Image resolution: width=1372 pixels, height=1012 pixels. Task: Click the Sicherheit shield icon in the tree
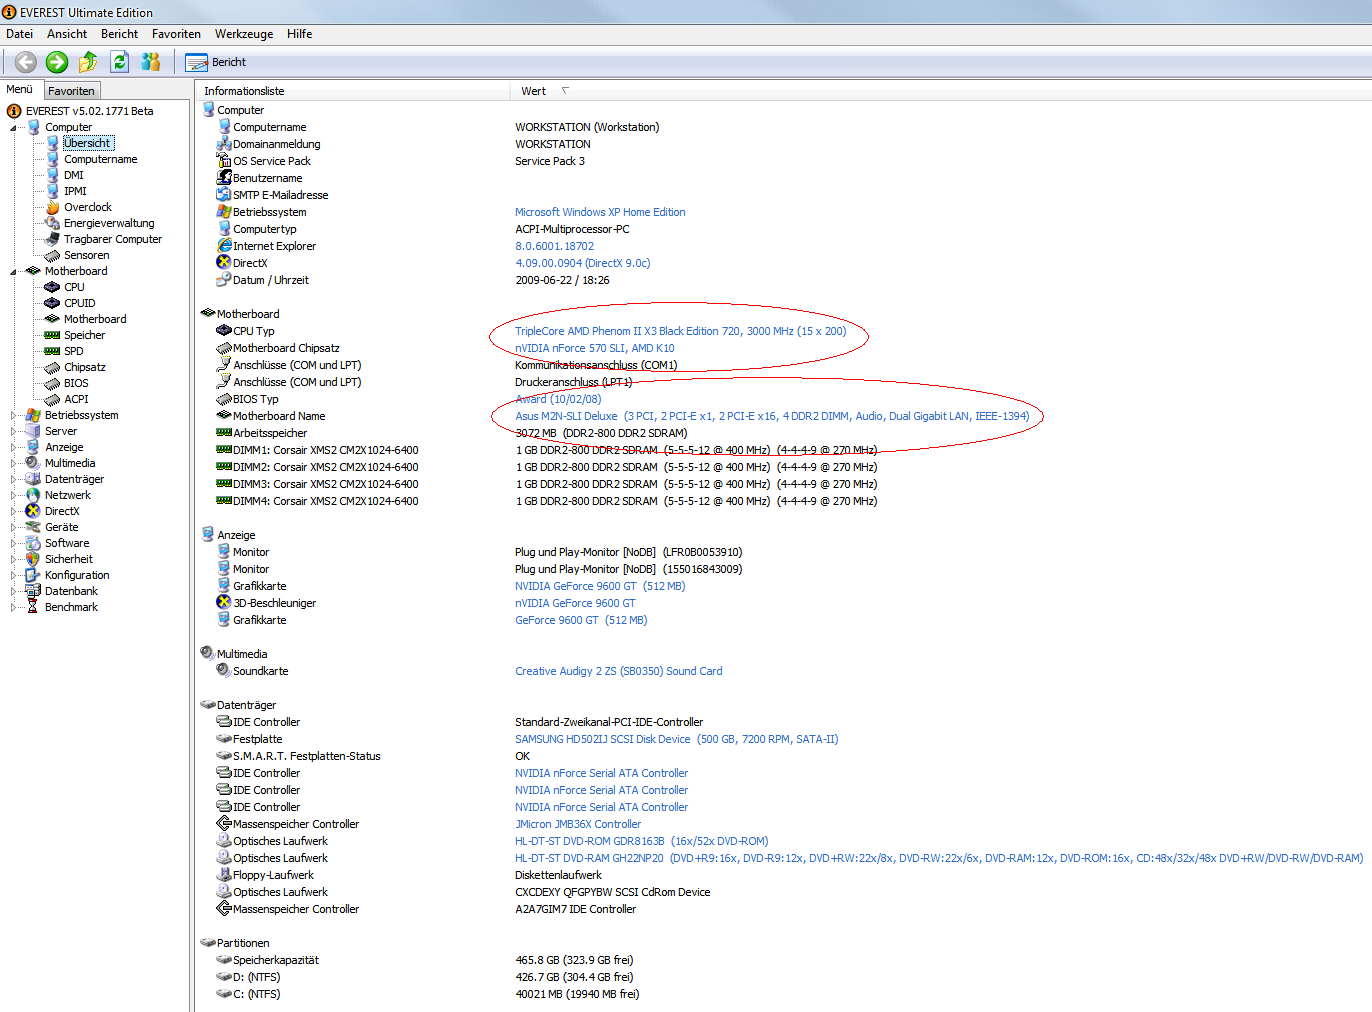33,559
